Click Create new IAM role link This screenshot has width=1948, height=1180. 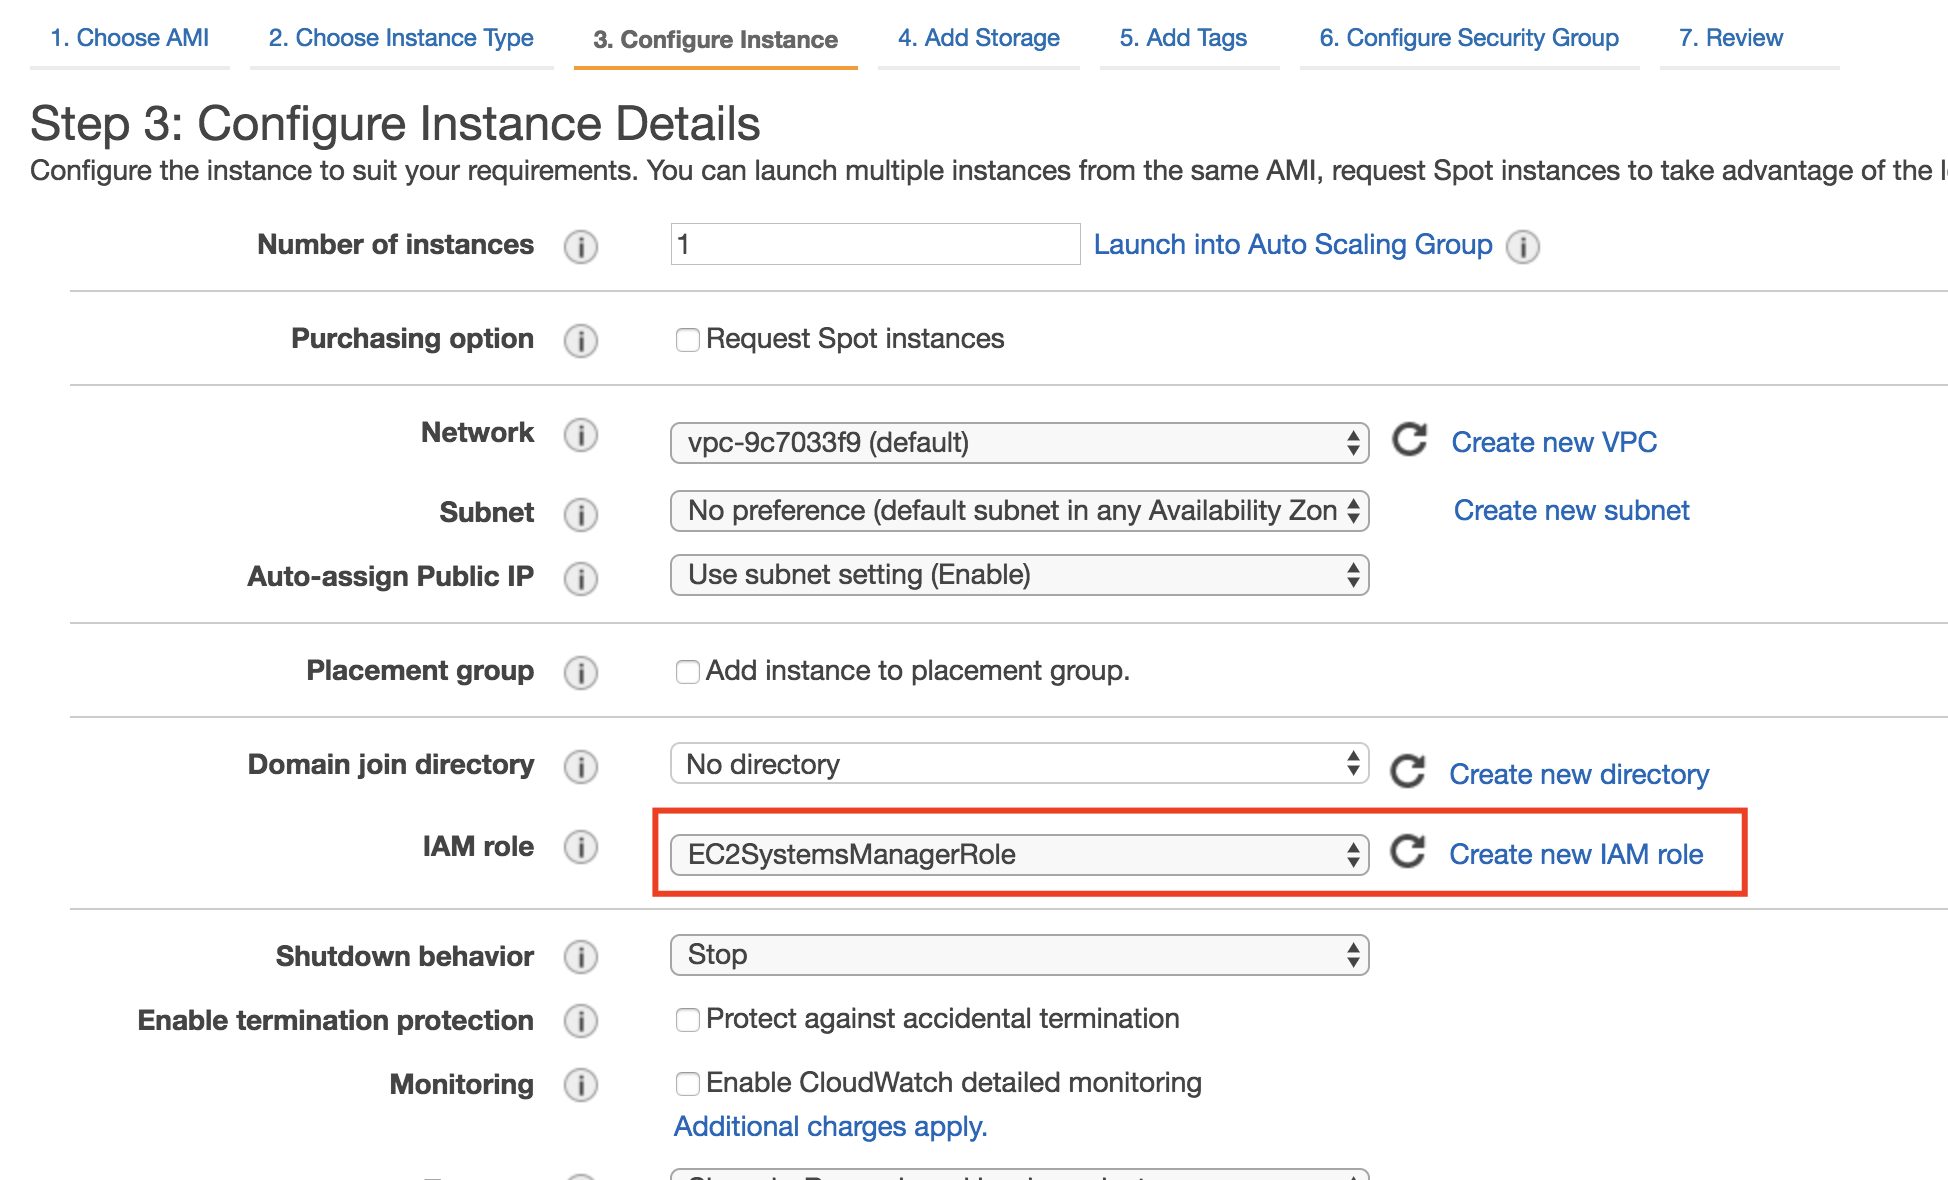(x=1576, y=854)
